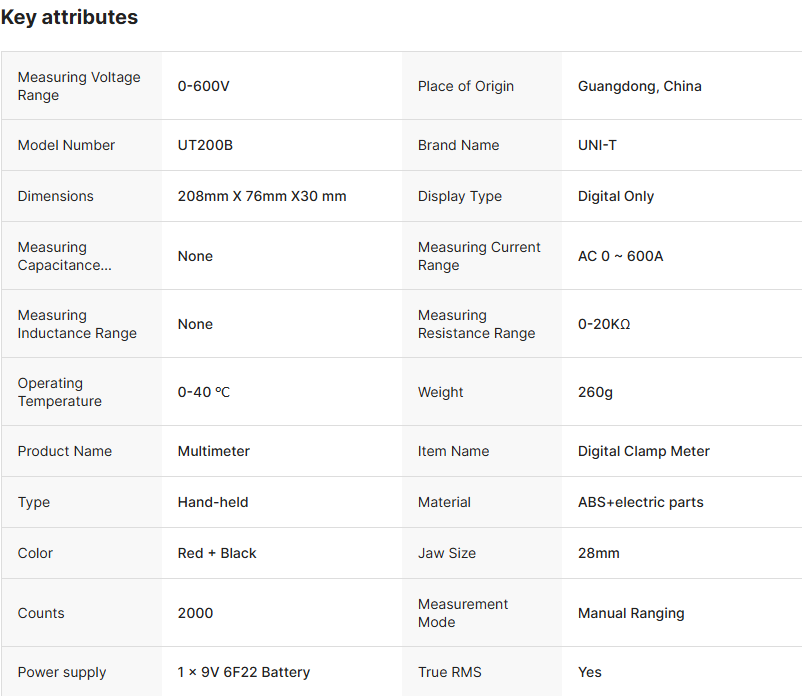The width and height of the screenshot is (802, 696).
Task: Click the UNI-T brand name value
Action: pyautogui.click(x=597, y=145)
